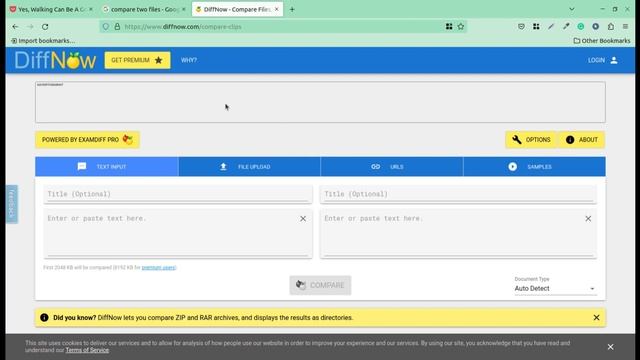Screen dimensions: 640x360
Task: Bookmark this page with the star
Action: click(x=461, y=27)
